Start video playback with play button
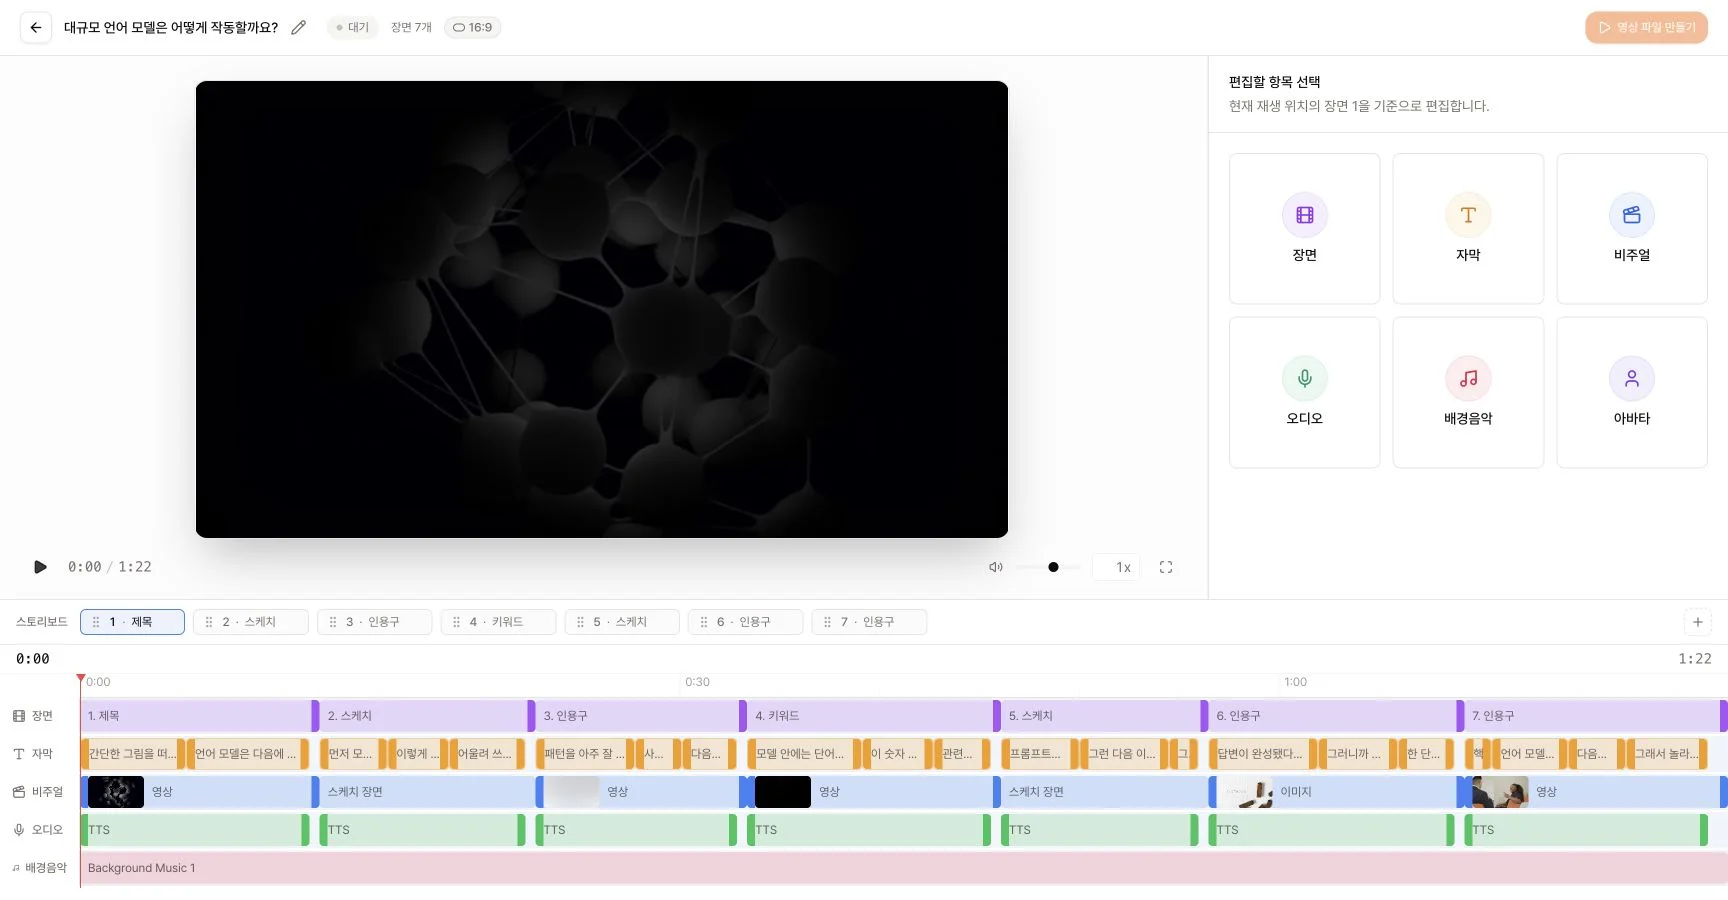Image resolution: width=1728 pixels, height=900 pixels. 40,567
